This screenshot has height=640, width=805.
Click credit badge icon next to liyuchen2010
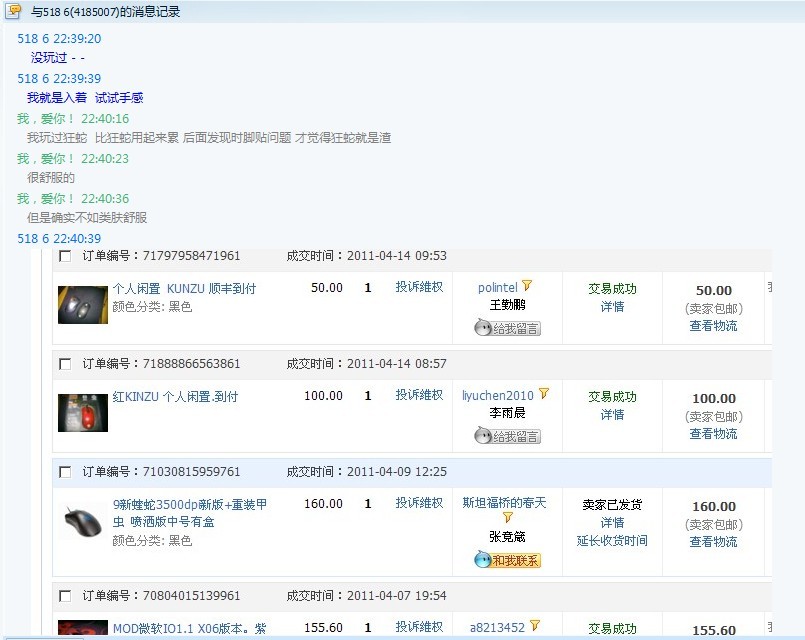(x=544, y=394)
